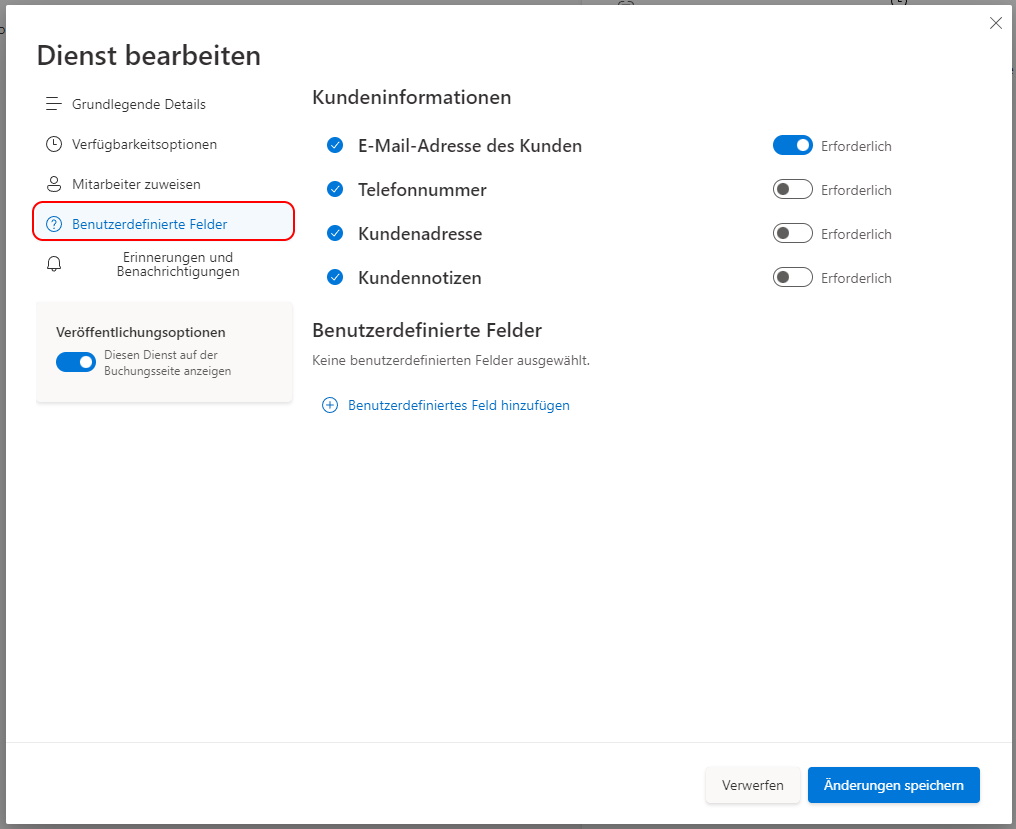This screenshot has height=829, width=1016.
Task: Click the Kundennotizen field label
Action: pyautogui.click(x=420, y=278)
